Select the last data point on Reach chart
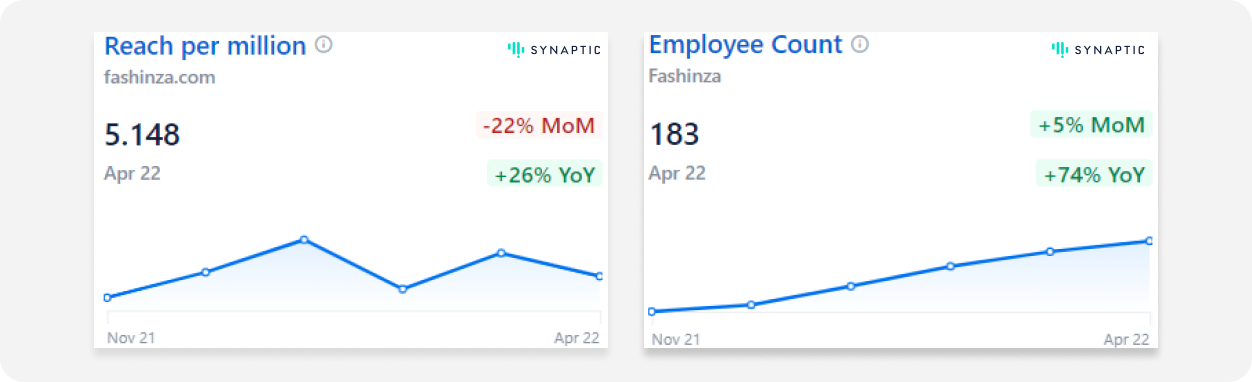This screenshot has height=382, width=1252. (599, 276)
